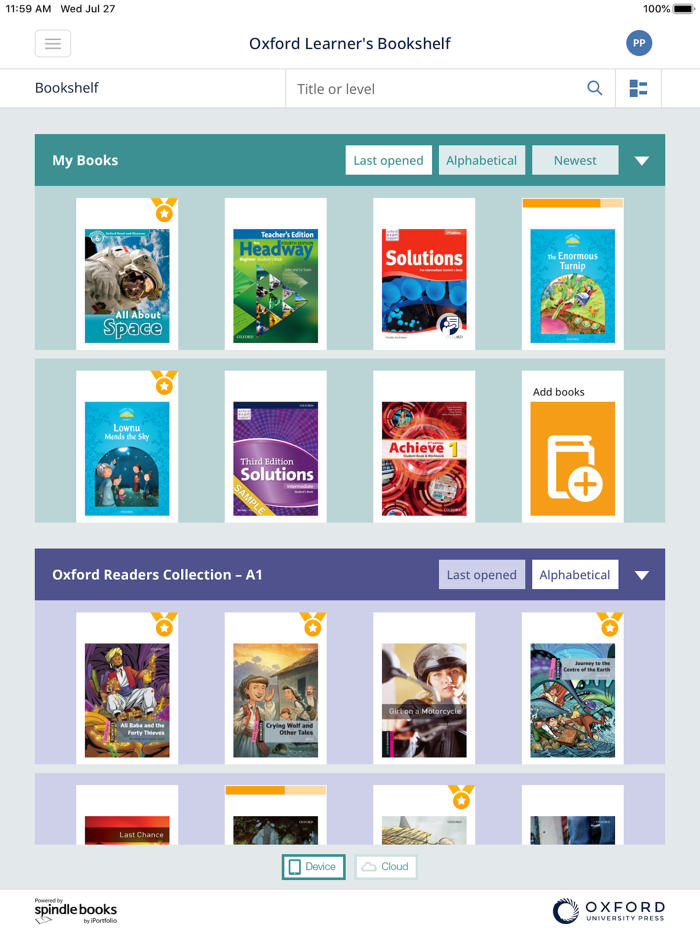This screenshot has width=700, height=933.
Task: Open the hamburger menu
Action: pos(53,43)
